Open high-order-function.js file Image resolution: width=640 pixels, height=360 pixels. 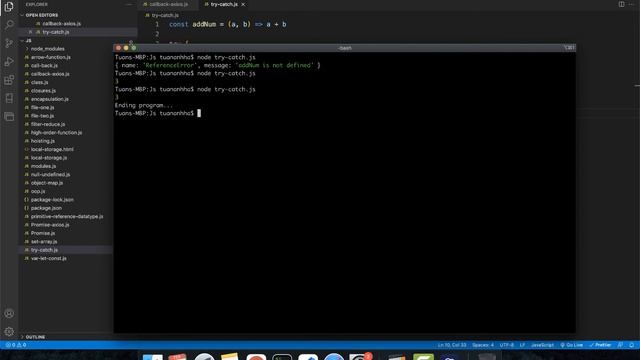point(56,133)
